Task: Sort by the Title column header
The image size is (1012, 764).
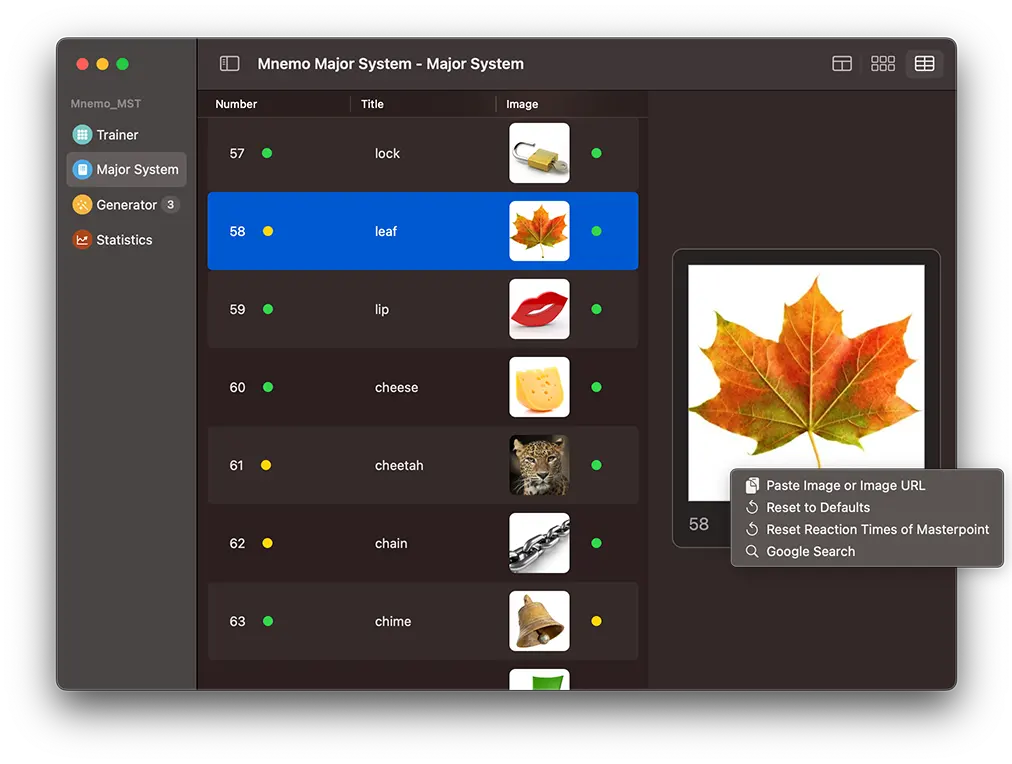Action: [x=370, y=103]
